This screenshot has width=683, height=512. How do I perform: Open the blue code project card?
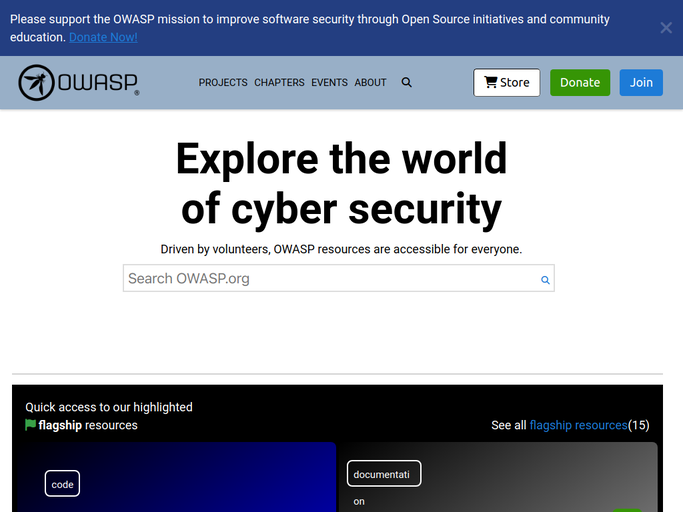pyautogui.click(x=177, y=477)
